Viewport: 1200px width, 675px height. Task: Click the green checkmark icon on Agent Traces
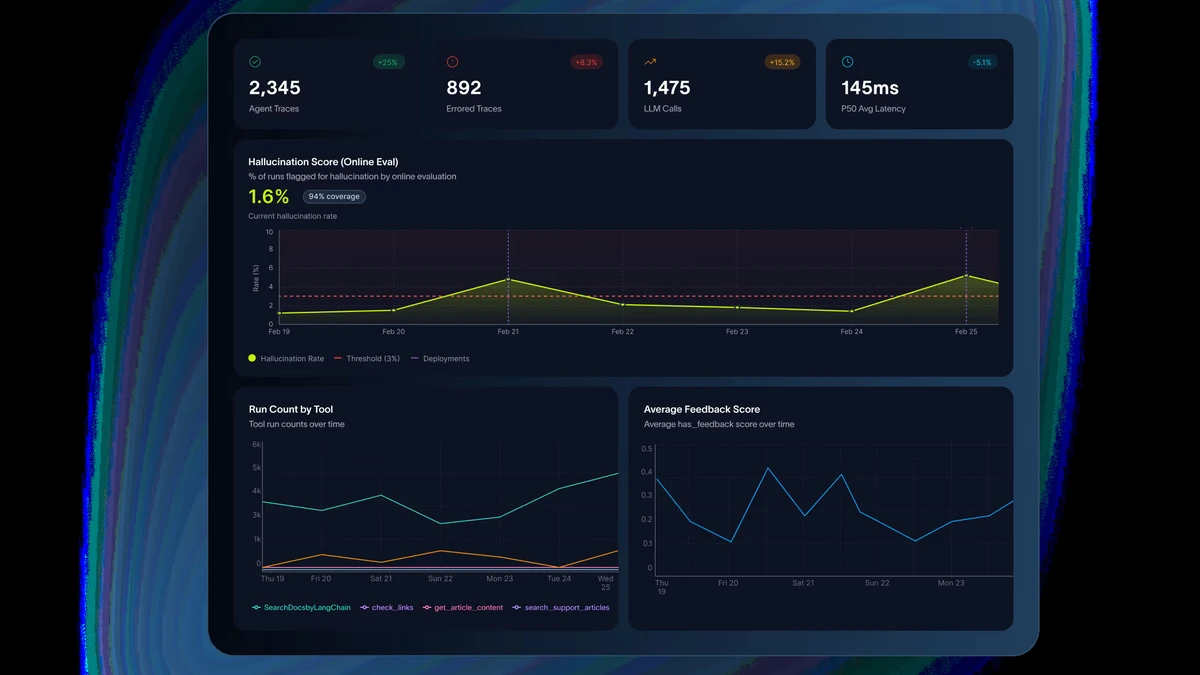pos(255,62)
